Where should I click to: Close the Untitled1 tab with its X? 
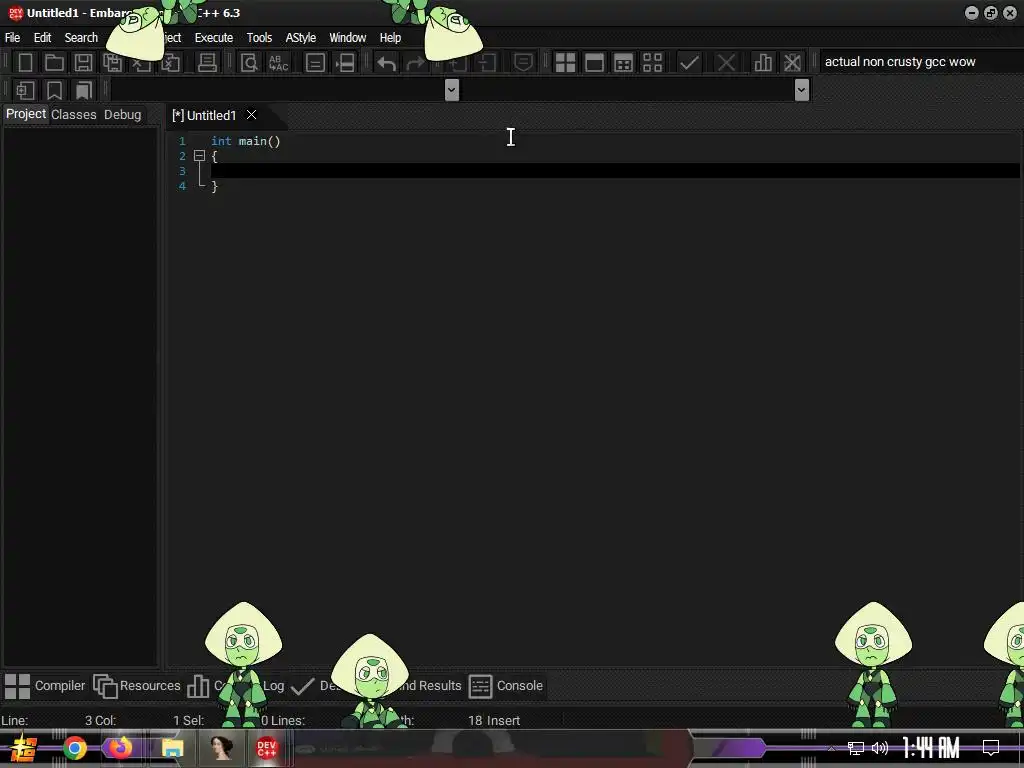coord(251,115)
